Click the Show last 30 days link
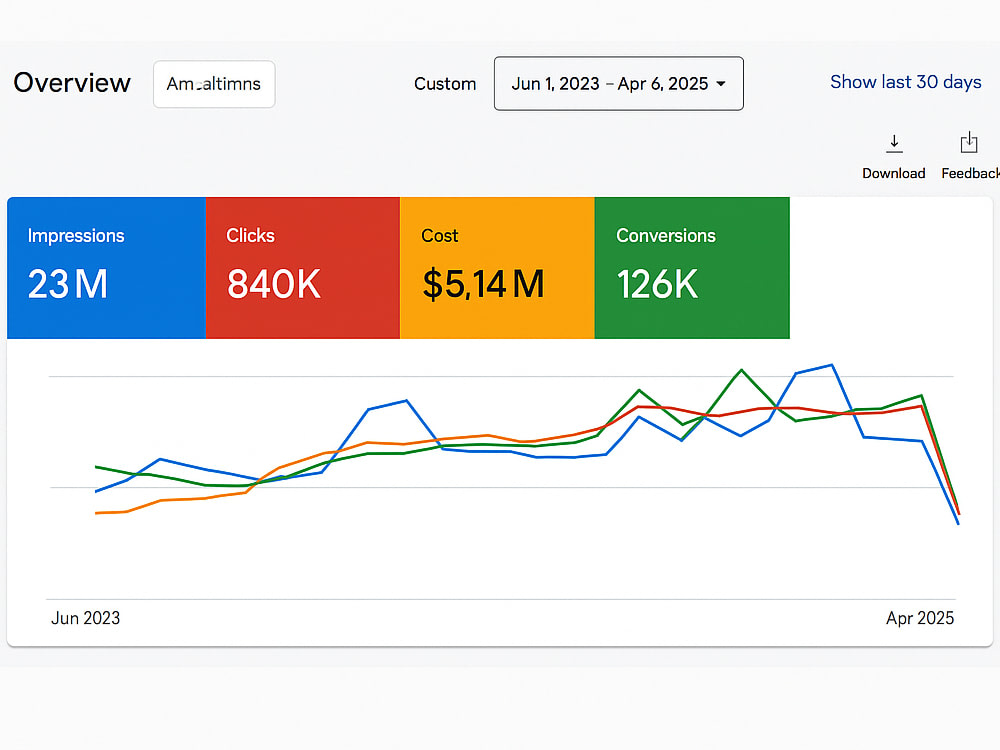Screen dimensions: 1000x750 [906, 82]
